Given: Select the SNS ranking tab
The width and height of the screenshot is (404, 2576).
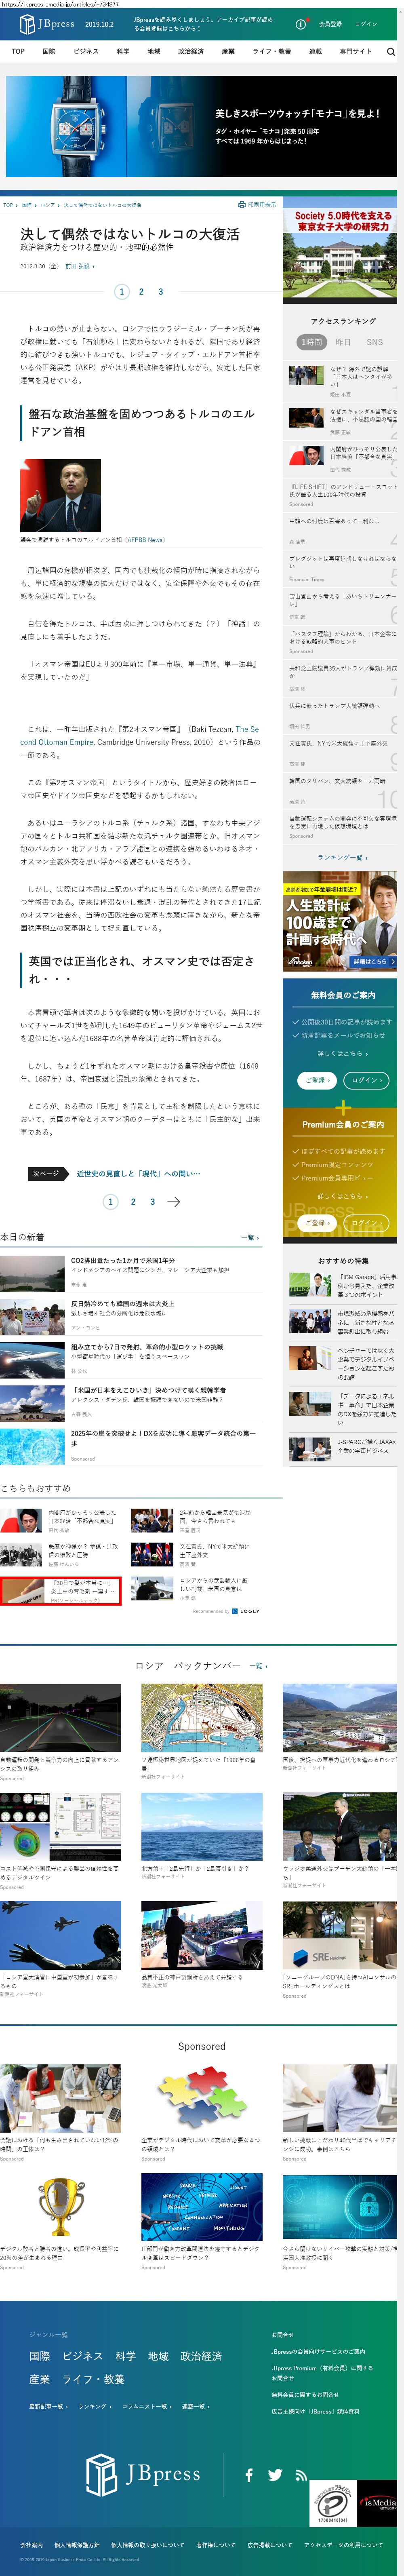Looking at the screenshot, I should pyautogui.click(x=375, y=342).
